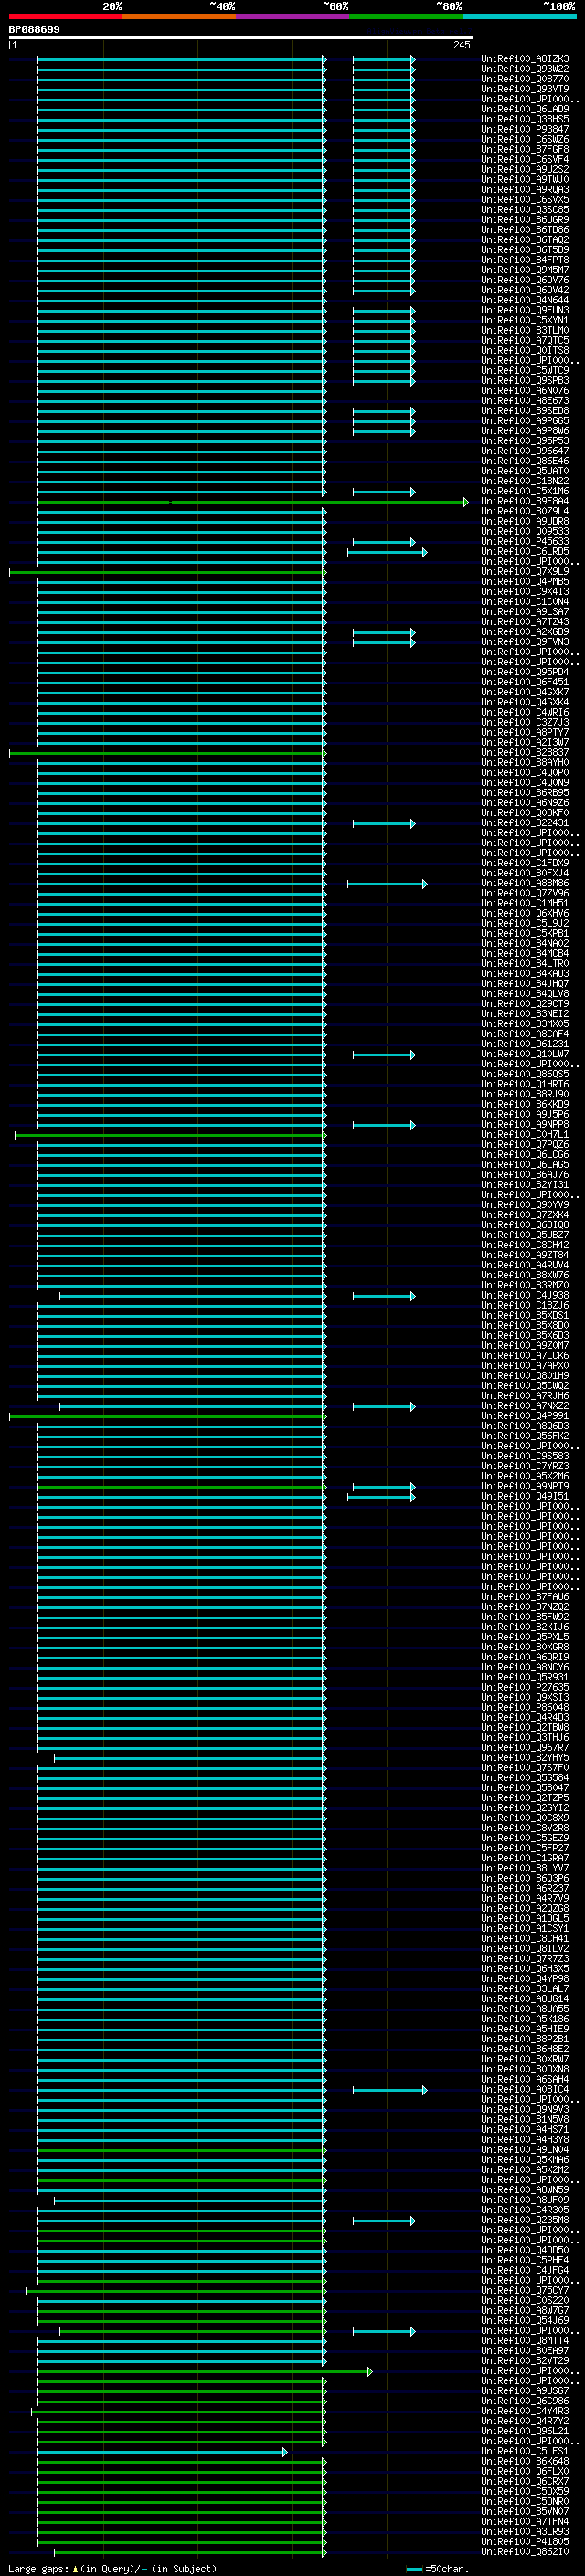Select hit label UniRef100_Q3SC85
The height and width of the screenshot is (2576, 585).
click(x=525, y=210)
